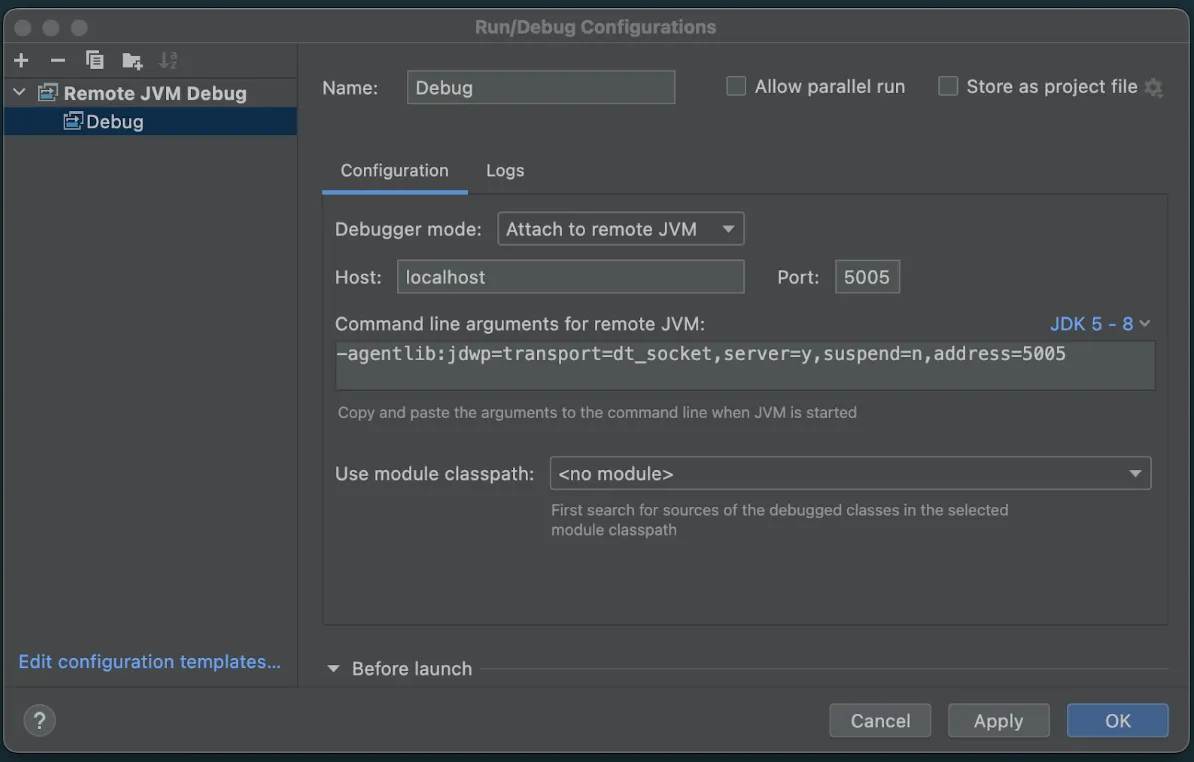The height and width of the screenshot is (762, 1194).
Task: Click the Apply button
Action: (997, 720)
